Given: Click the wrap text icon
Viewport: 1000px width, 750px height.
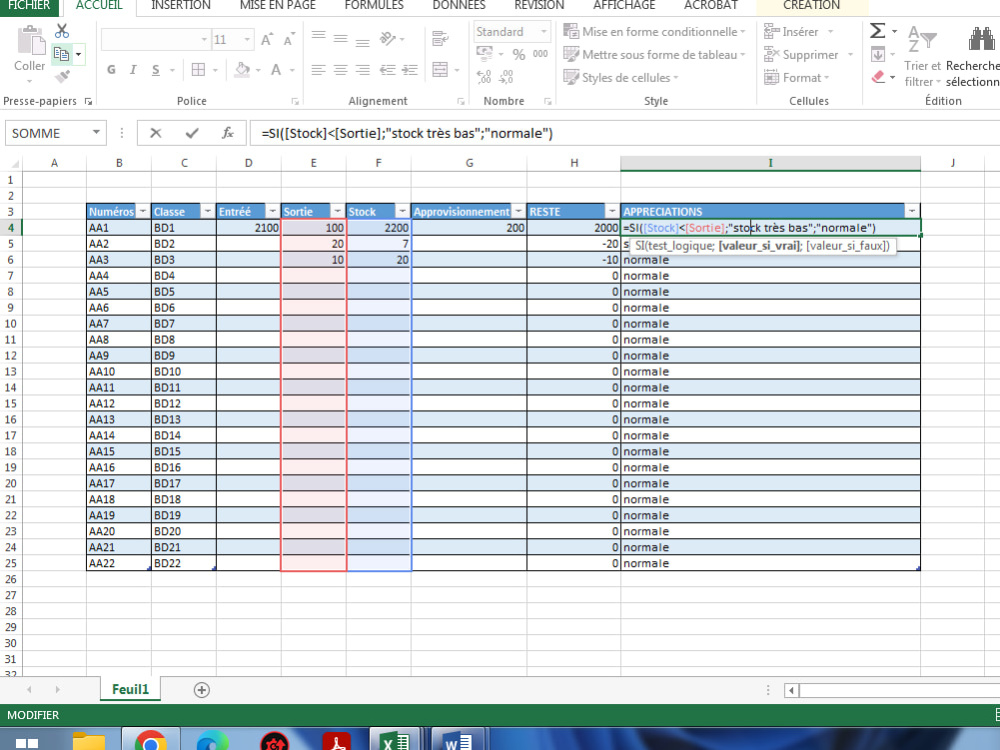Looking at the screenshot, I should point(440,39).
